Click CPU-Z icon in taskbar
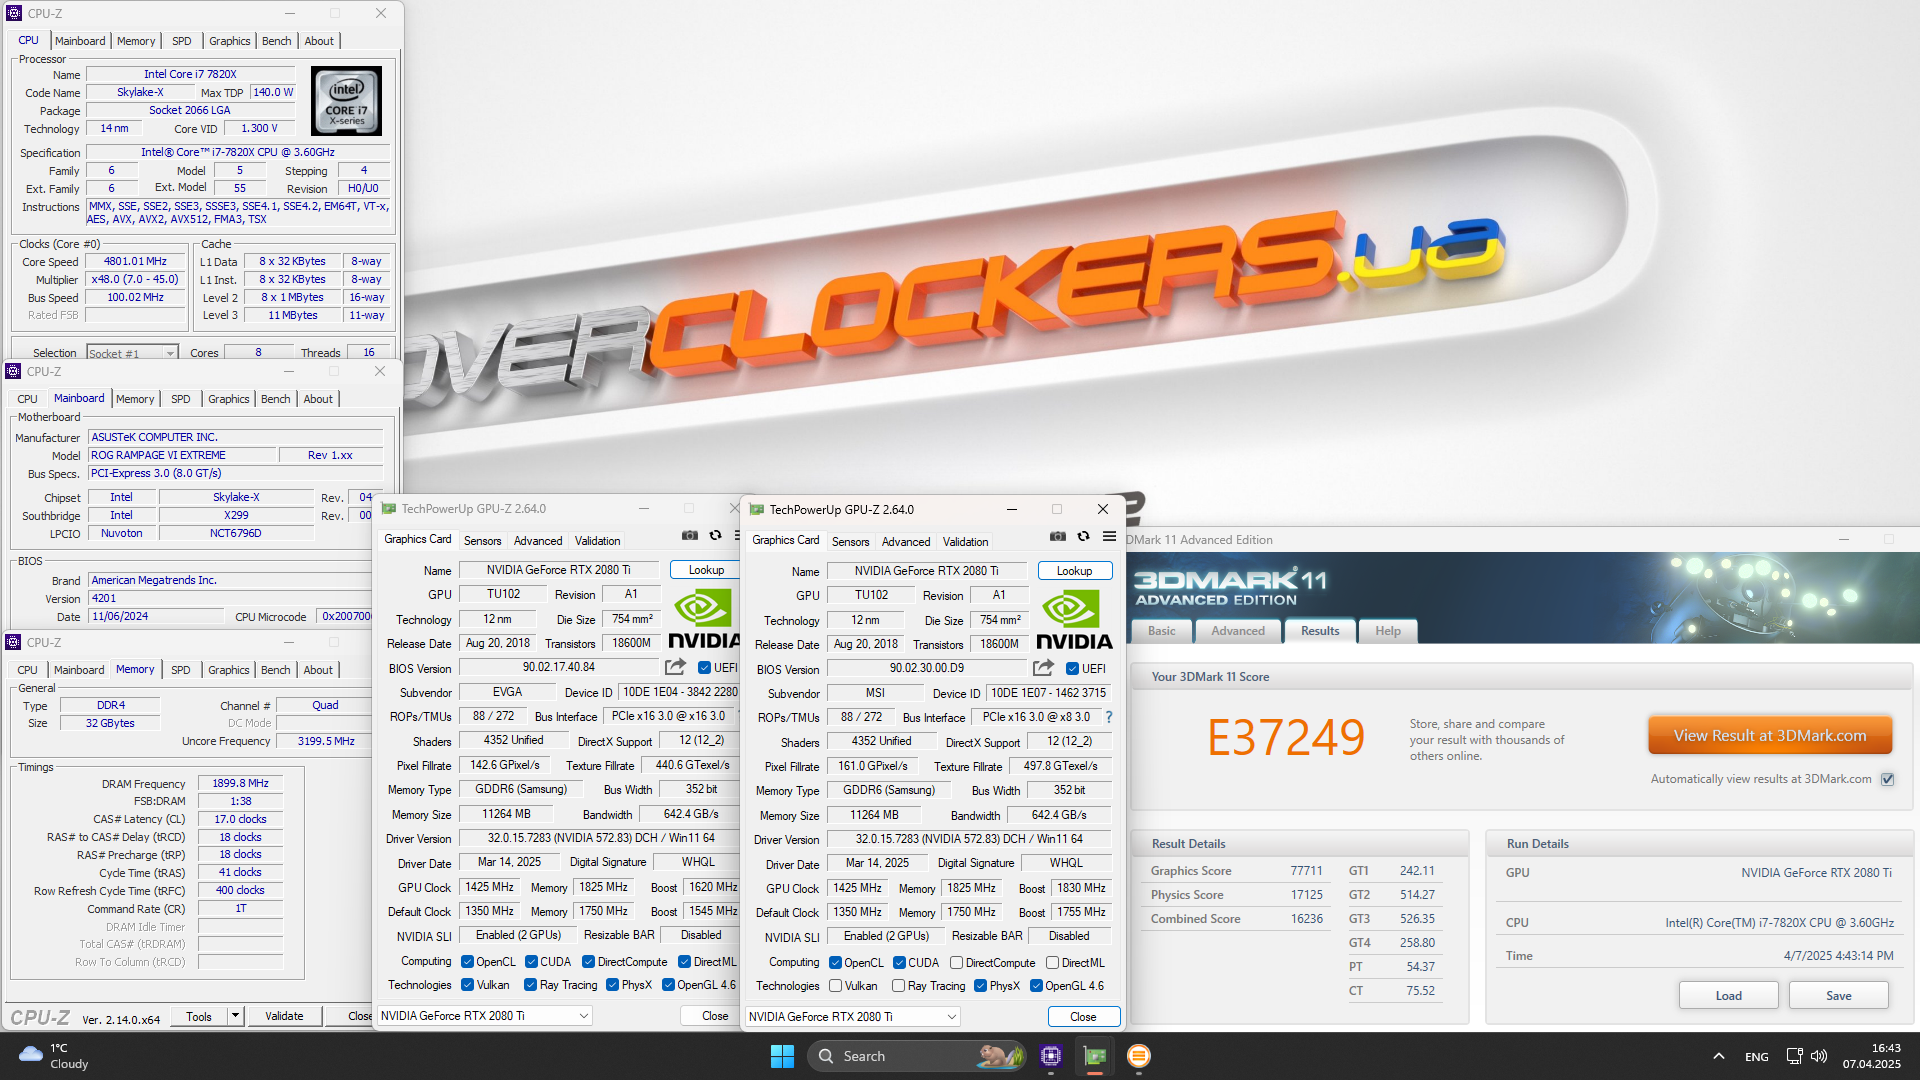The width and height of the screenshot is (1920, 1080). (x=1051, y=1056)
